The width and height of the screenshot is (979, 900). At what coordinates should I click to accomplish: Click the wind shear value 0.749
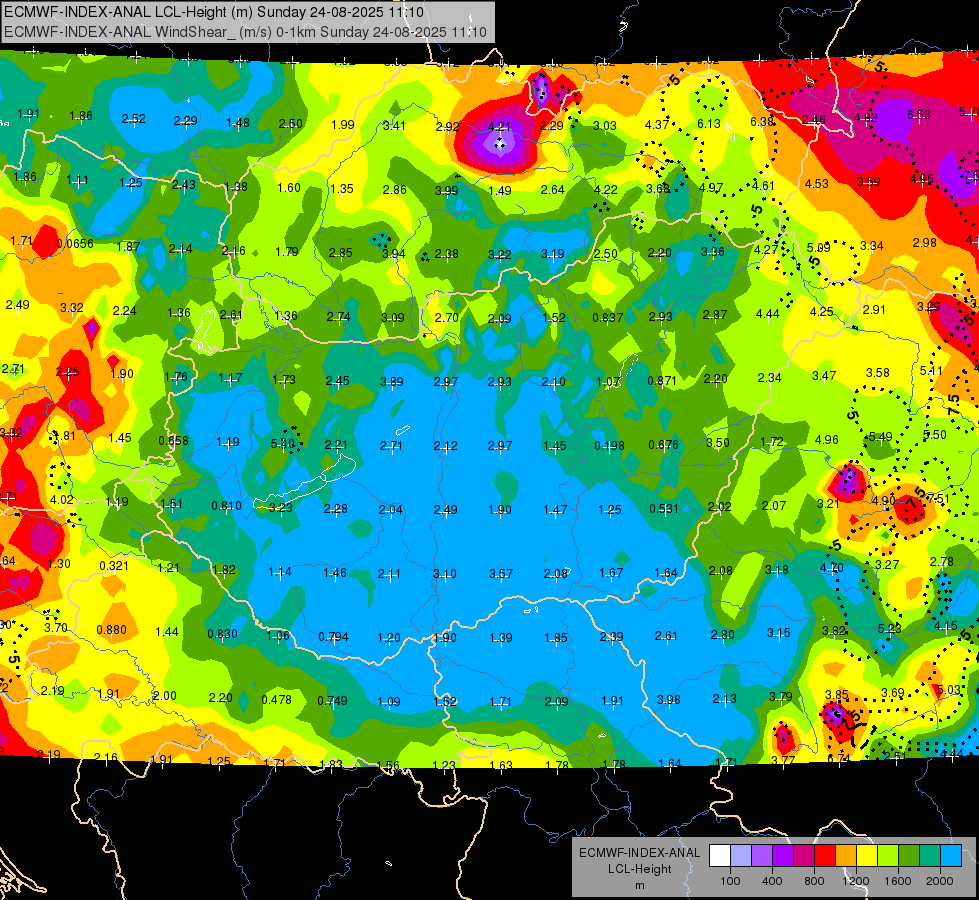point(332,701)
